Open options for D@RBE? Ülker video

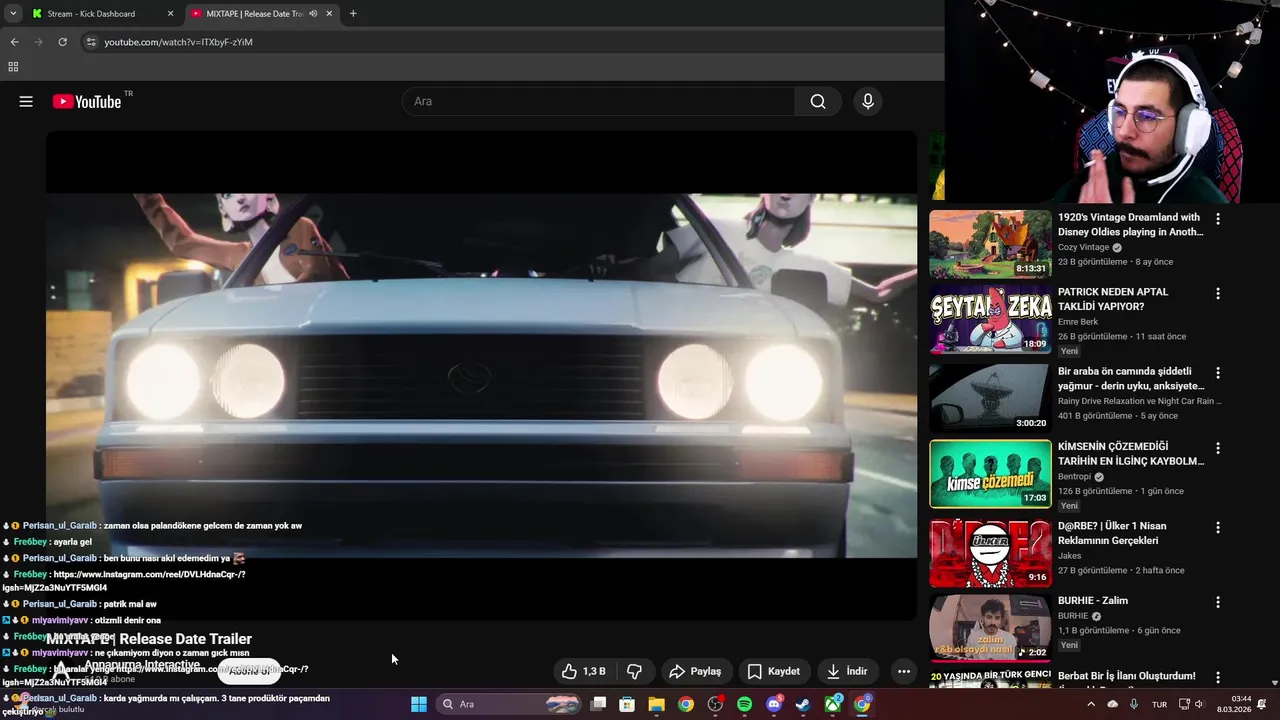(1218, 527)
